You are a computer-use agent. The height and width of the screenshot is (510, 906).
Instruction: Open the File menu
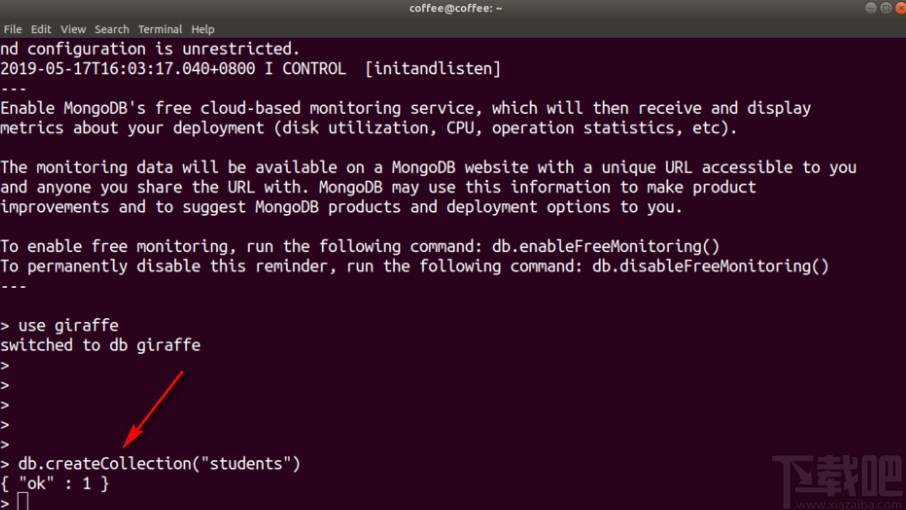12,29
